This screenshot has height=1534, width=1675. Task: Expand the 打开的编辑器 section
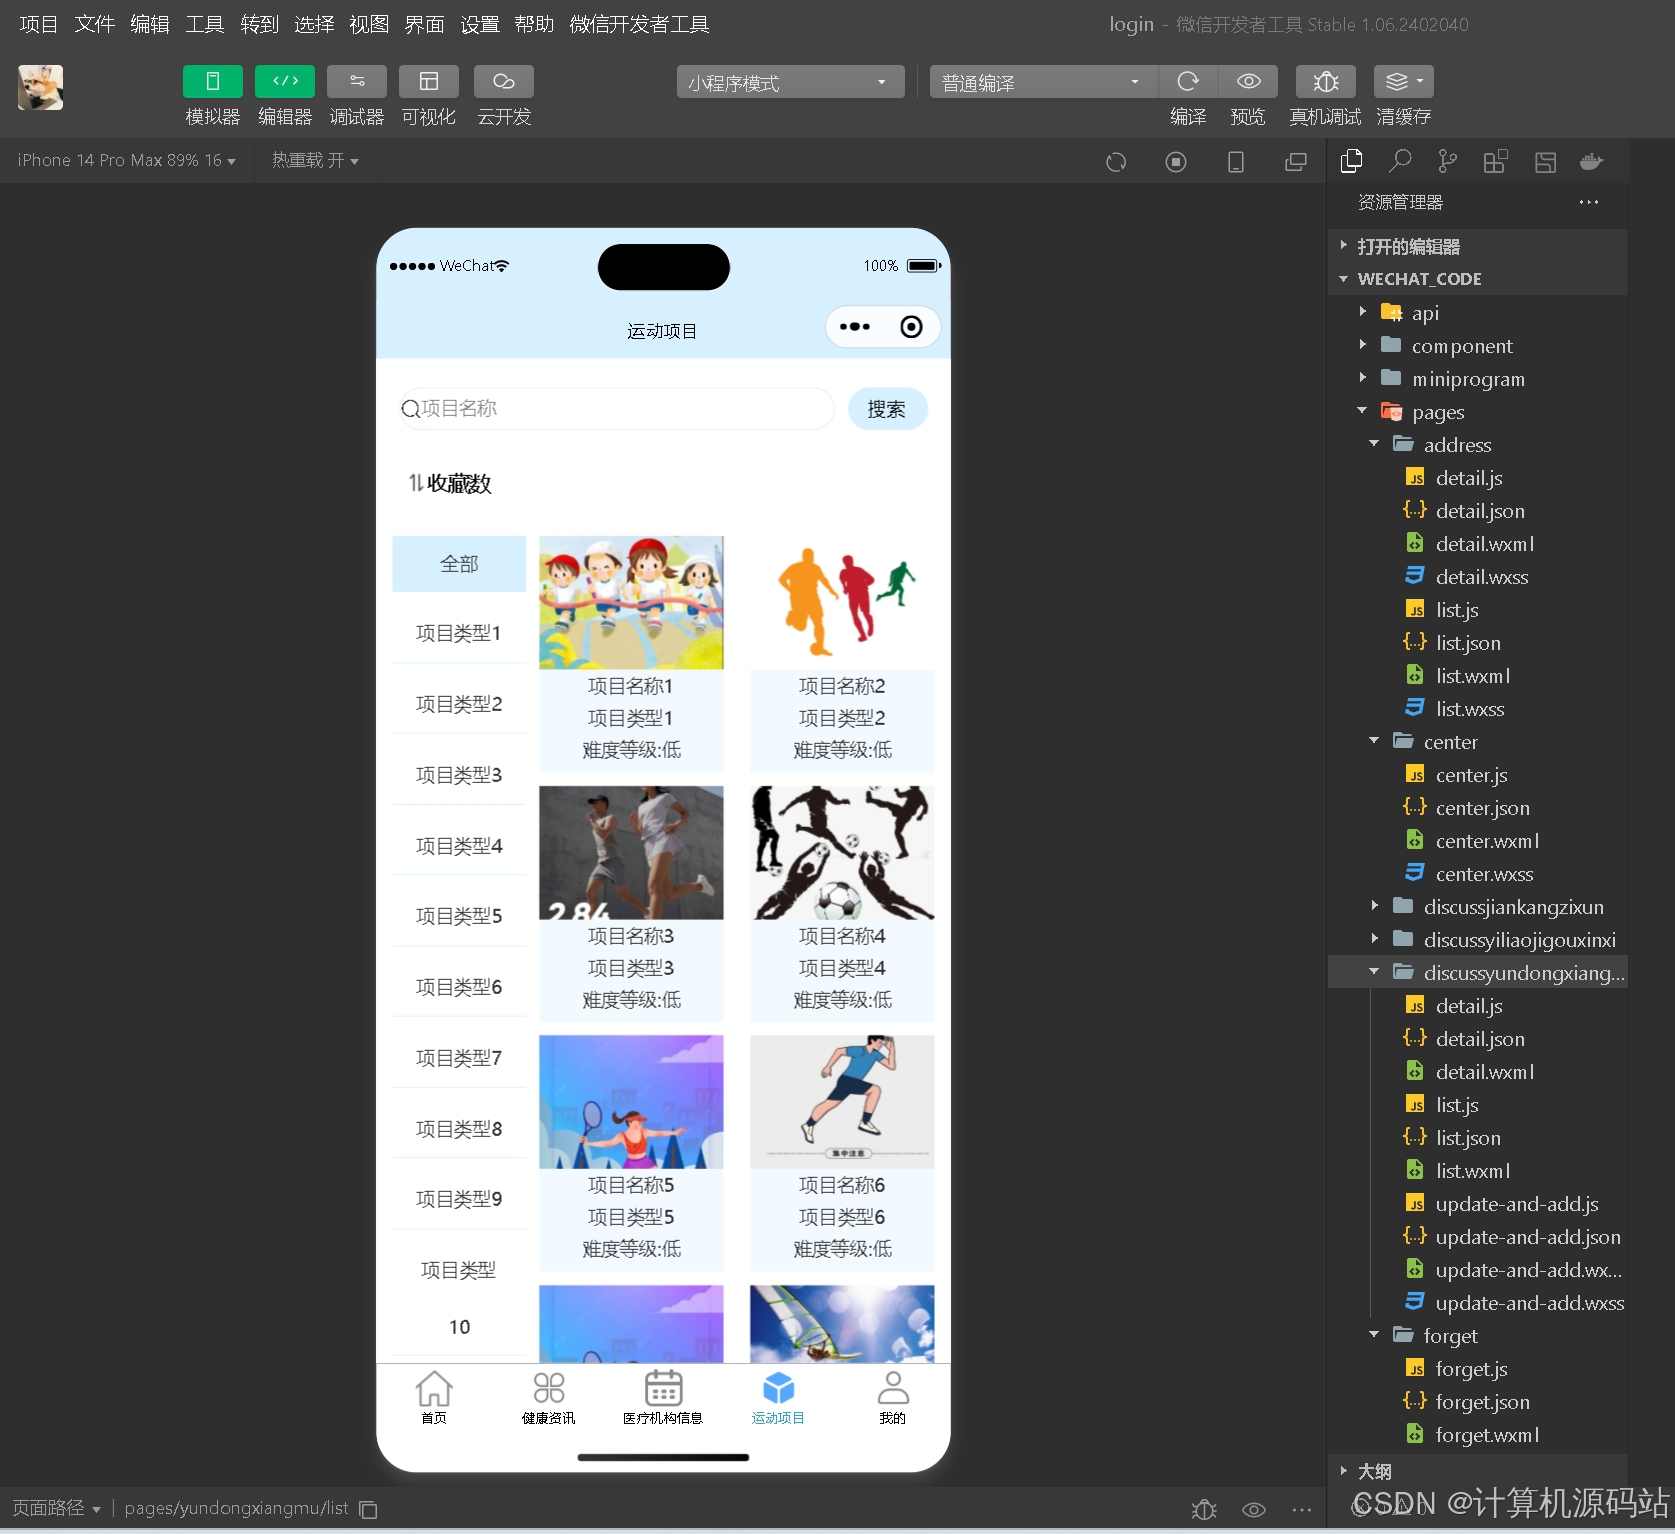[x=1478, y=246]
